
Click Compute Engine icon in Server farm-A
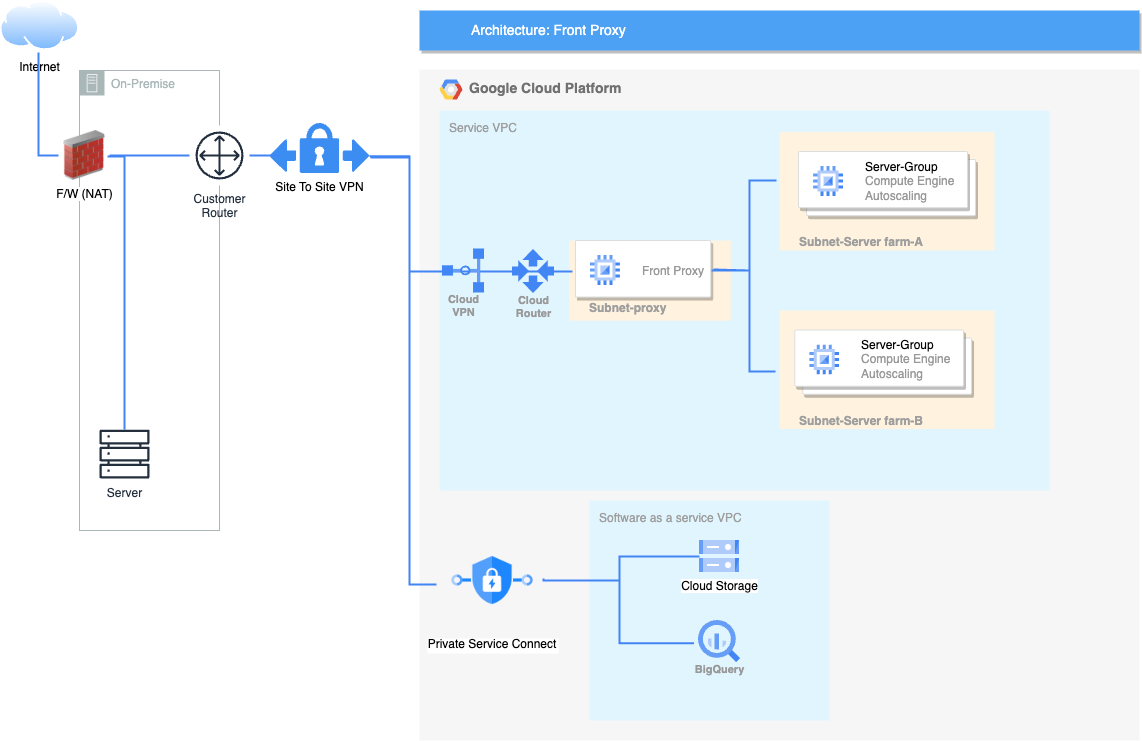828,181
